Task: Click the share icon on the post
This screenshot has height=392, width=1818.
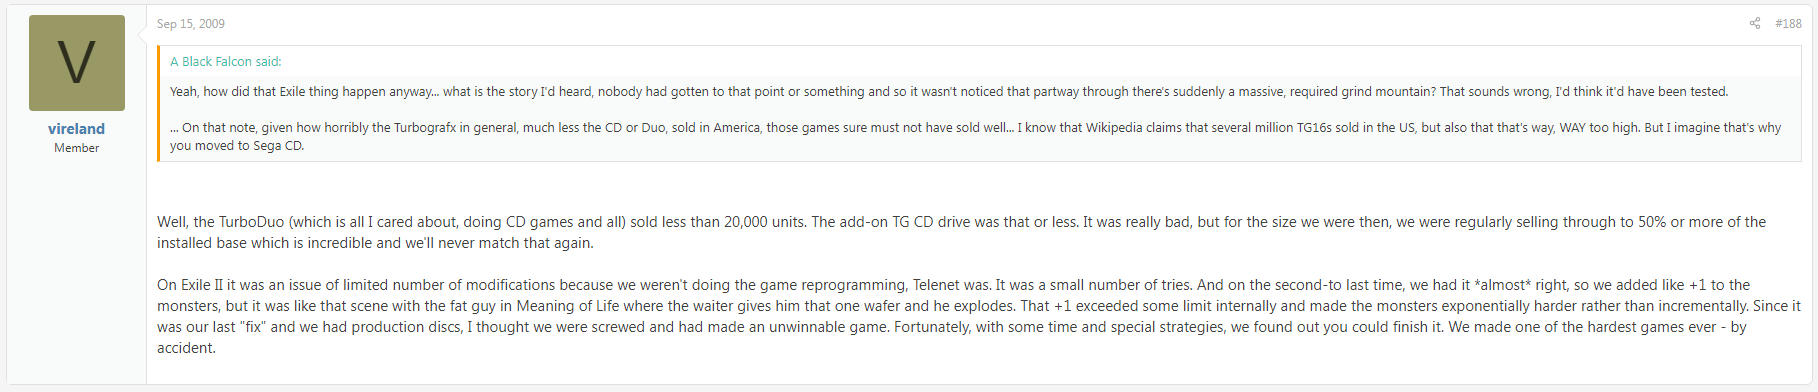Action: point(1754,23)
